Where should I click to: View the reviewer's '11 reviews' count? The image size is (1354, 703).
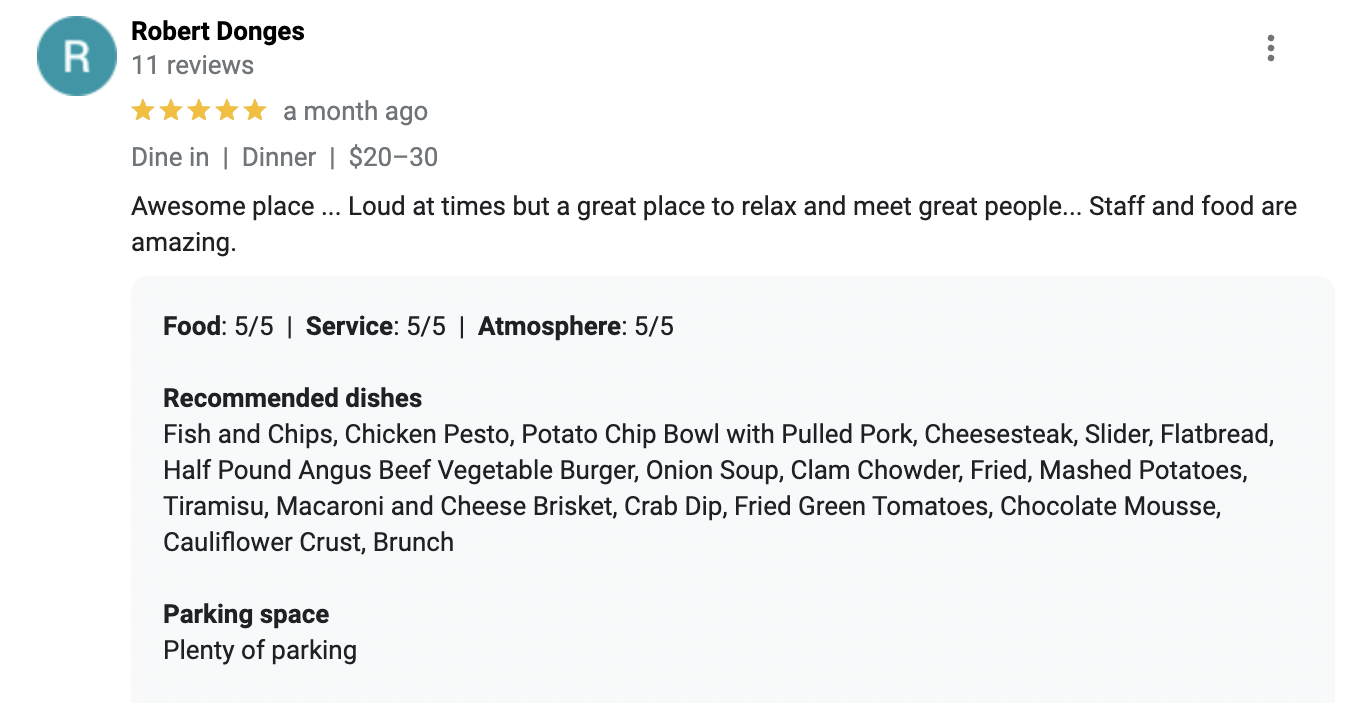coord(192,66)
